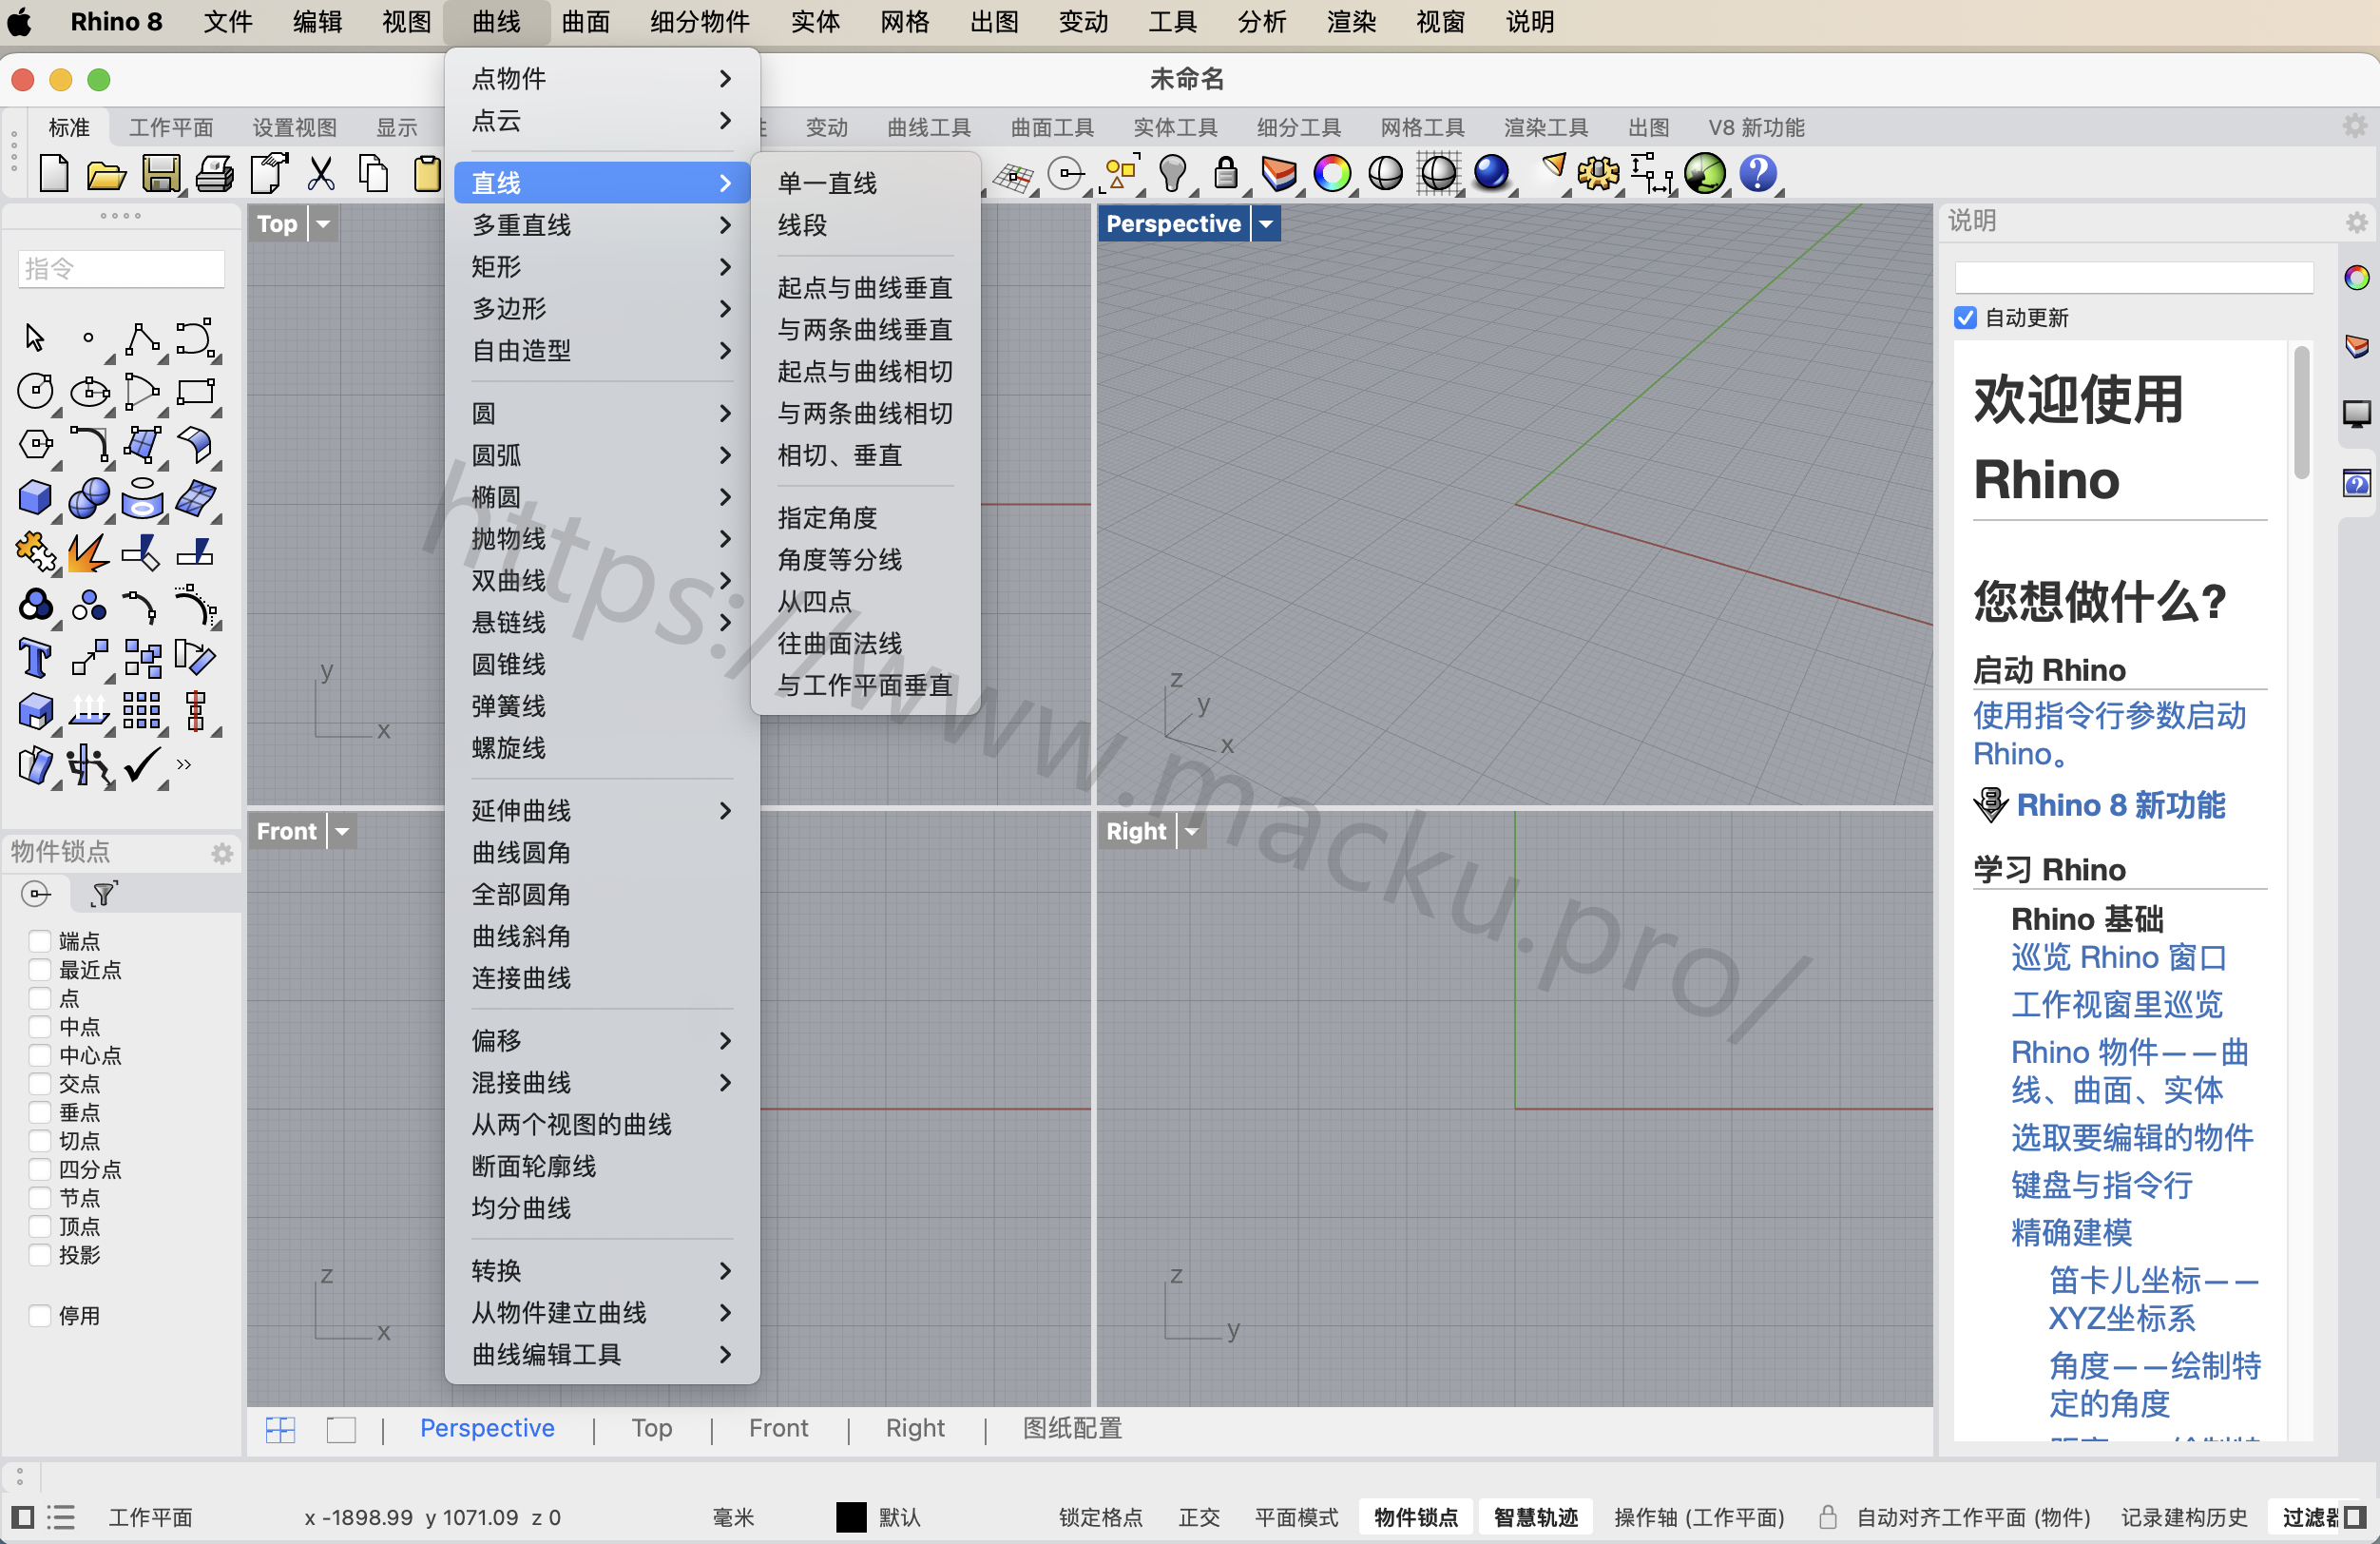2380x1544 pixels.
Task: Click the black 默认 layer color swatch
Action: pyautogui.click(x=850, y=1516)
